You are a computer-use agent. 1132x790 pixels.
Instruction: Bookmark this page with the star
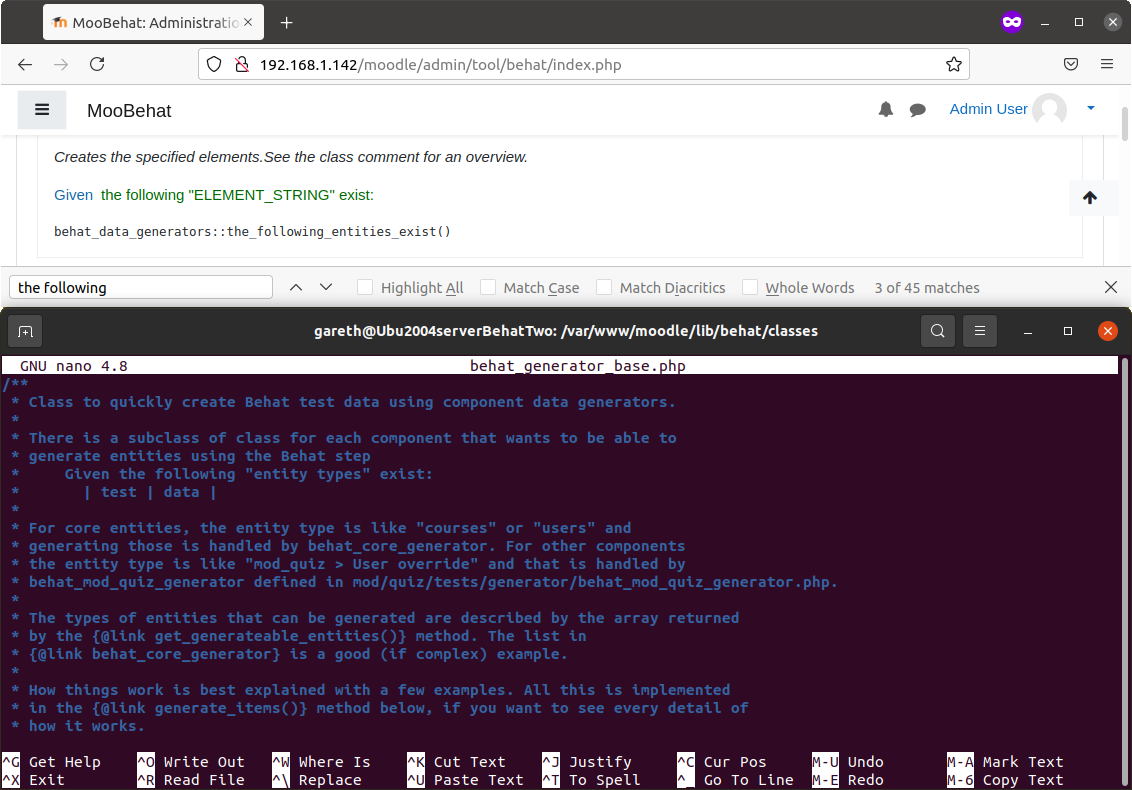pos(954,64)
